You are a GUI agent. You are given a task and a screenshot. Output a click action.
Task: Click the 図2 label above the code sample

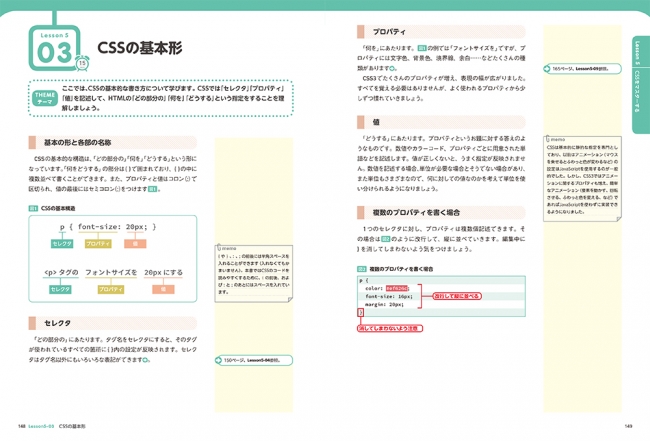click(x=362, y=269)
